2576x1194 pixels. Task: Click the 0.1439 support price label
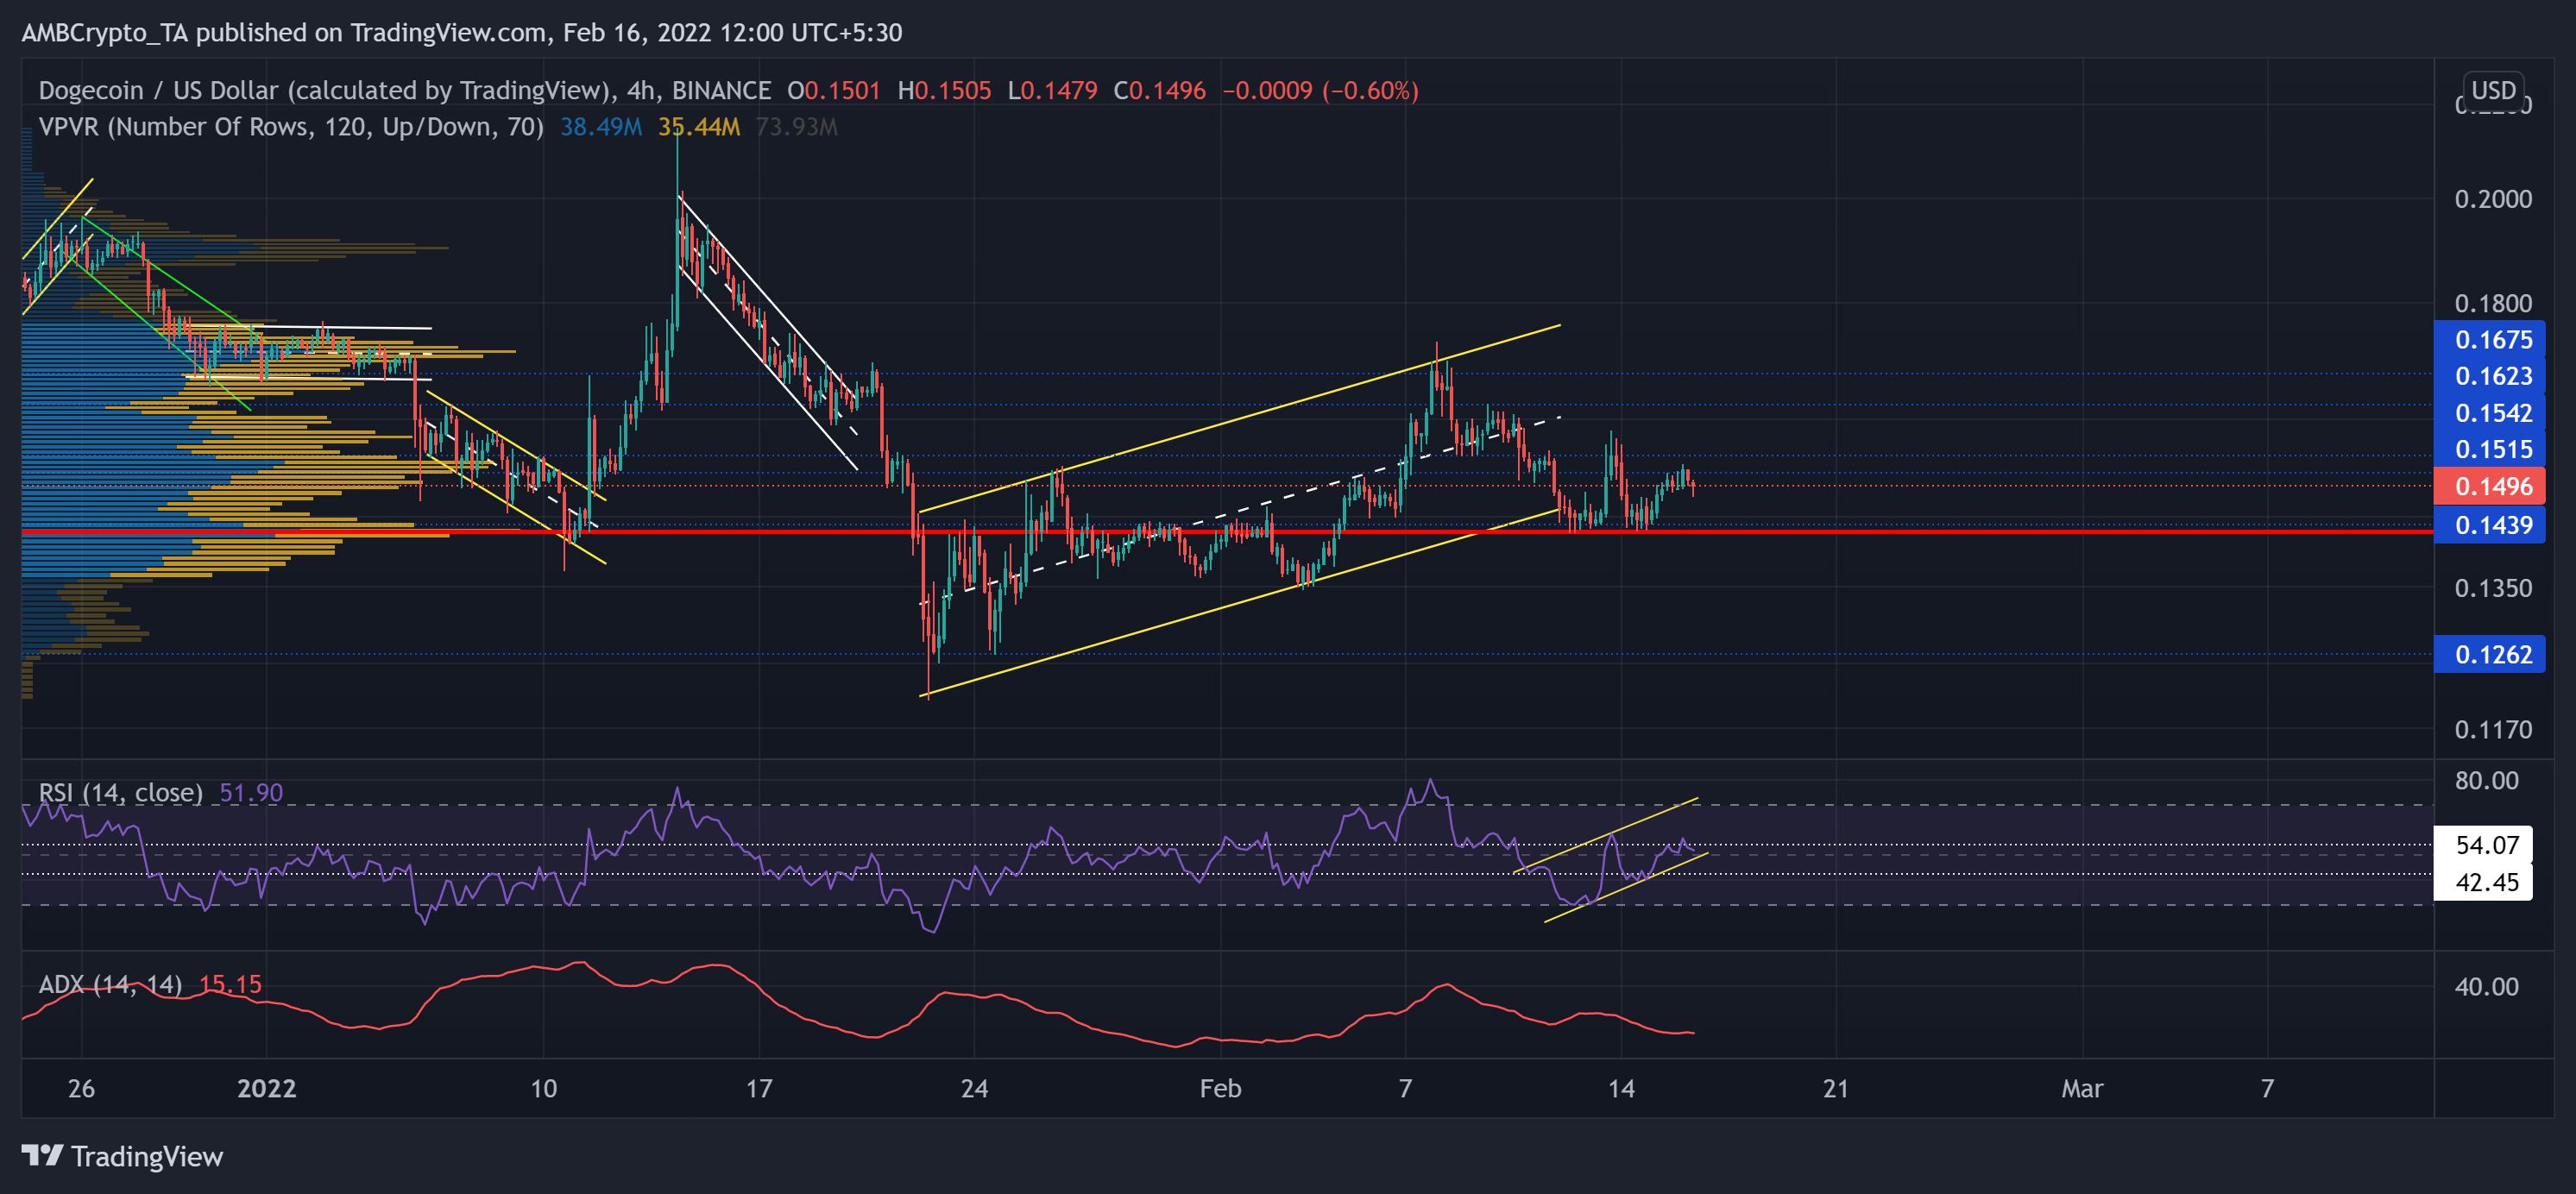pos(2489,525)
